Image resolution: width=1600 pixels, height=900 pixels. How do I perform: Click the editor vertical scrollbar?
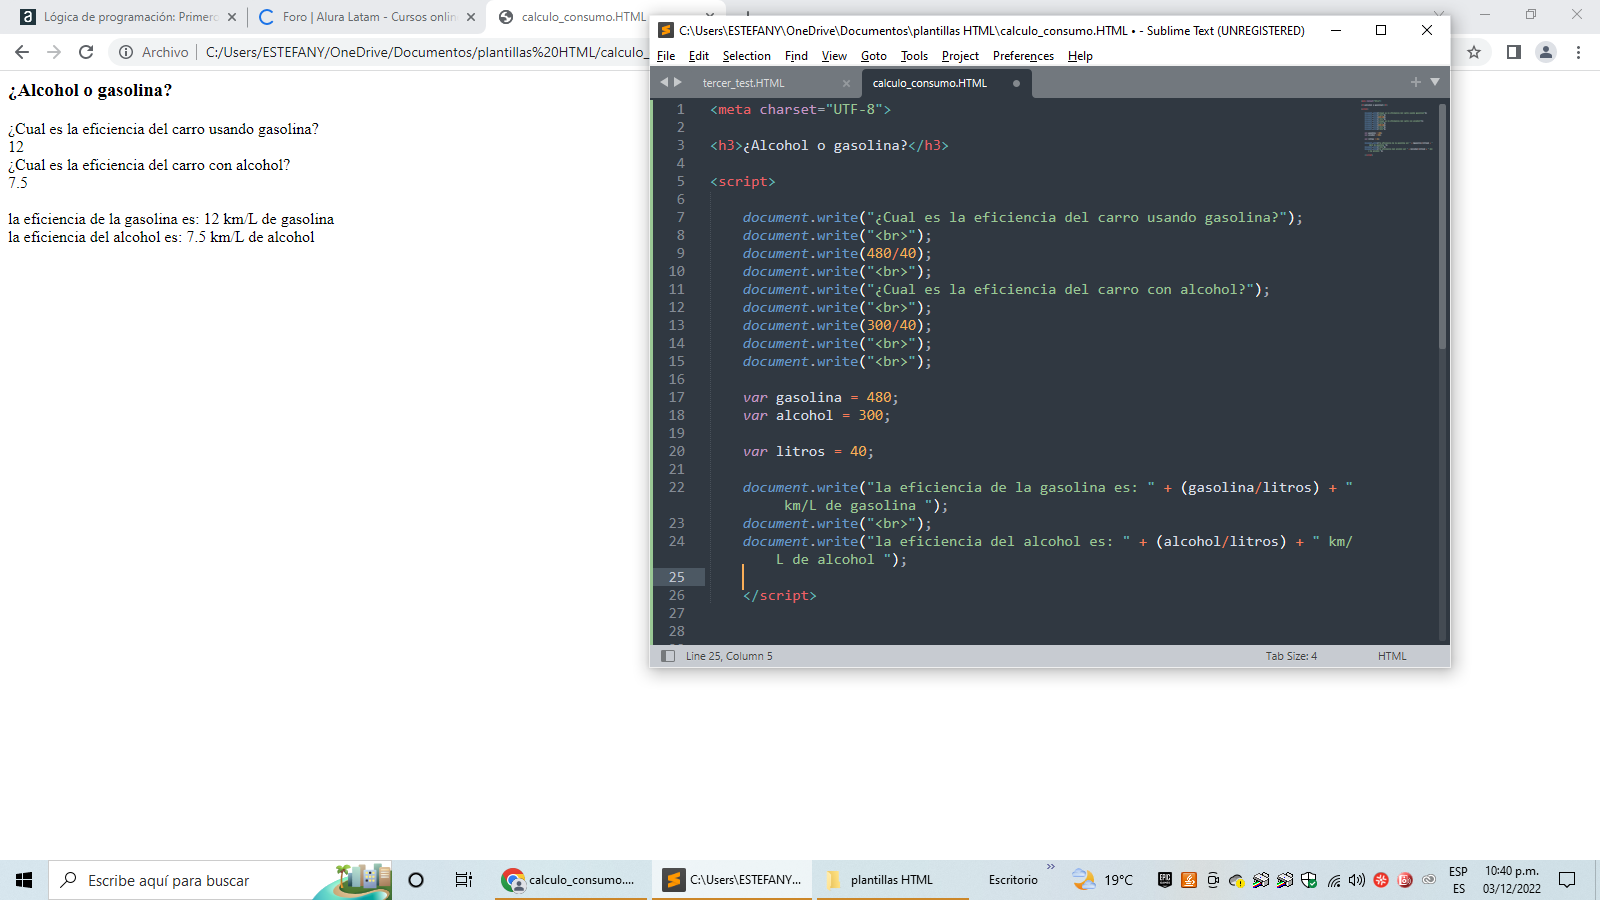[x=1442, y=225]
